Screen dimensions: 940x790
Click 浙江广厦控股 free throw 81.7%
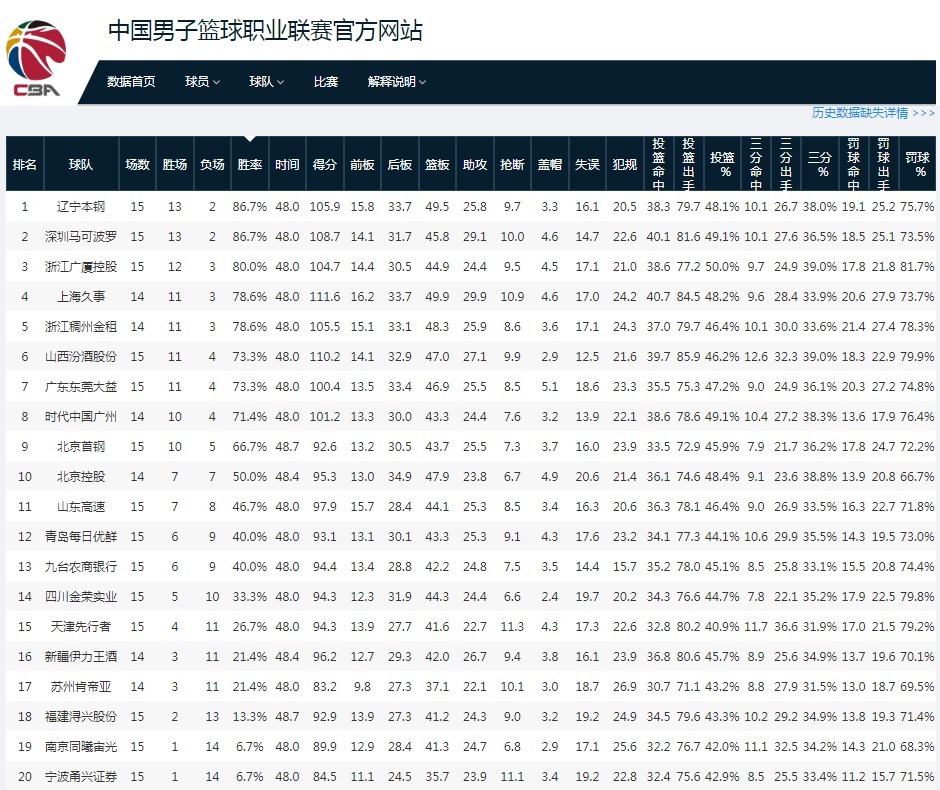coord(917,267)
